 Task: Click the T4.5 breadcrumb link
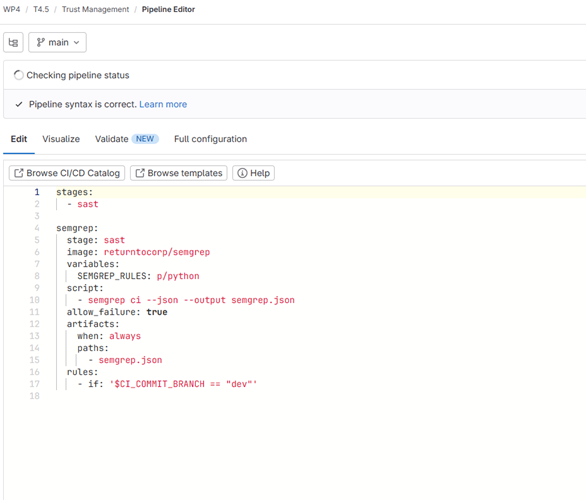click(x=41, y=9)
